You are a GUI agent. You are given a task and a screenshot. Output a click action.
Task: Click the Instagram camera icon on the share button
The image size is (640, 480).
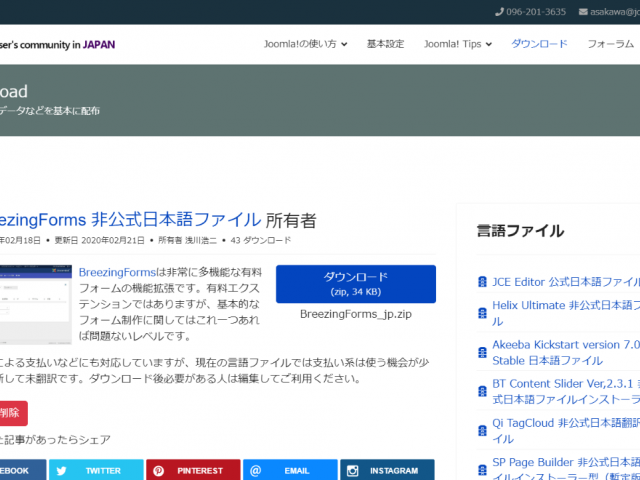coord(352,471)
